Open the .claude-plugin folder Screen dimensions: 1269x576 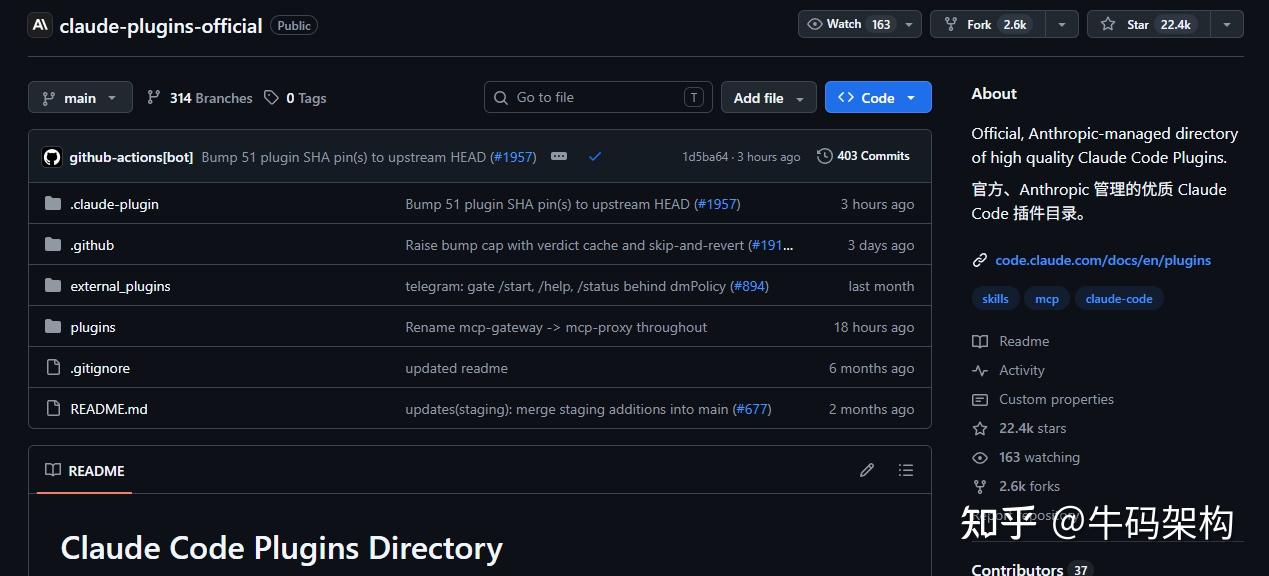pos(114,204)
